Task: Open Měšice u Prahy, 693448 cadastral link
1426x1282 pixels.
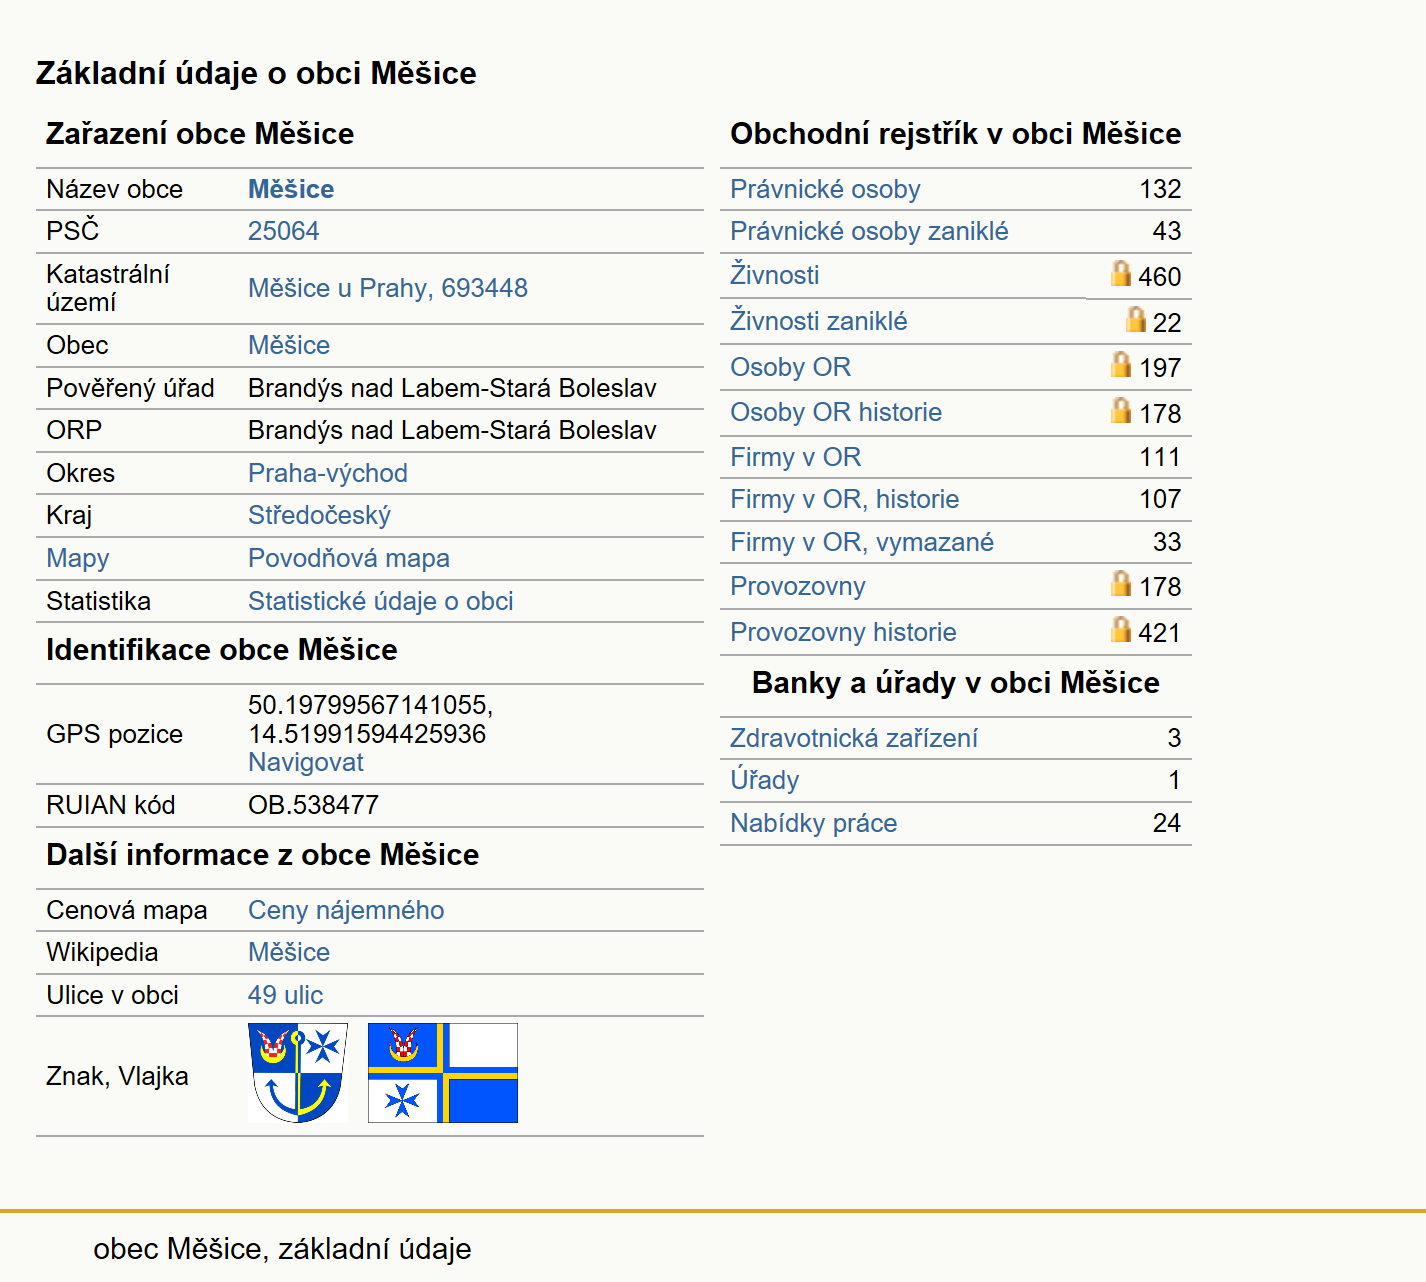Action: (x=388, y=288)
